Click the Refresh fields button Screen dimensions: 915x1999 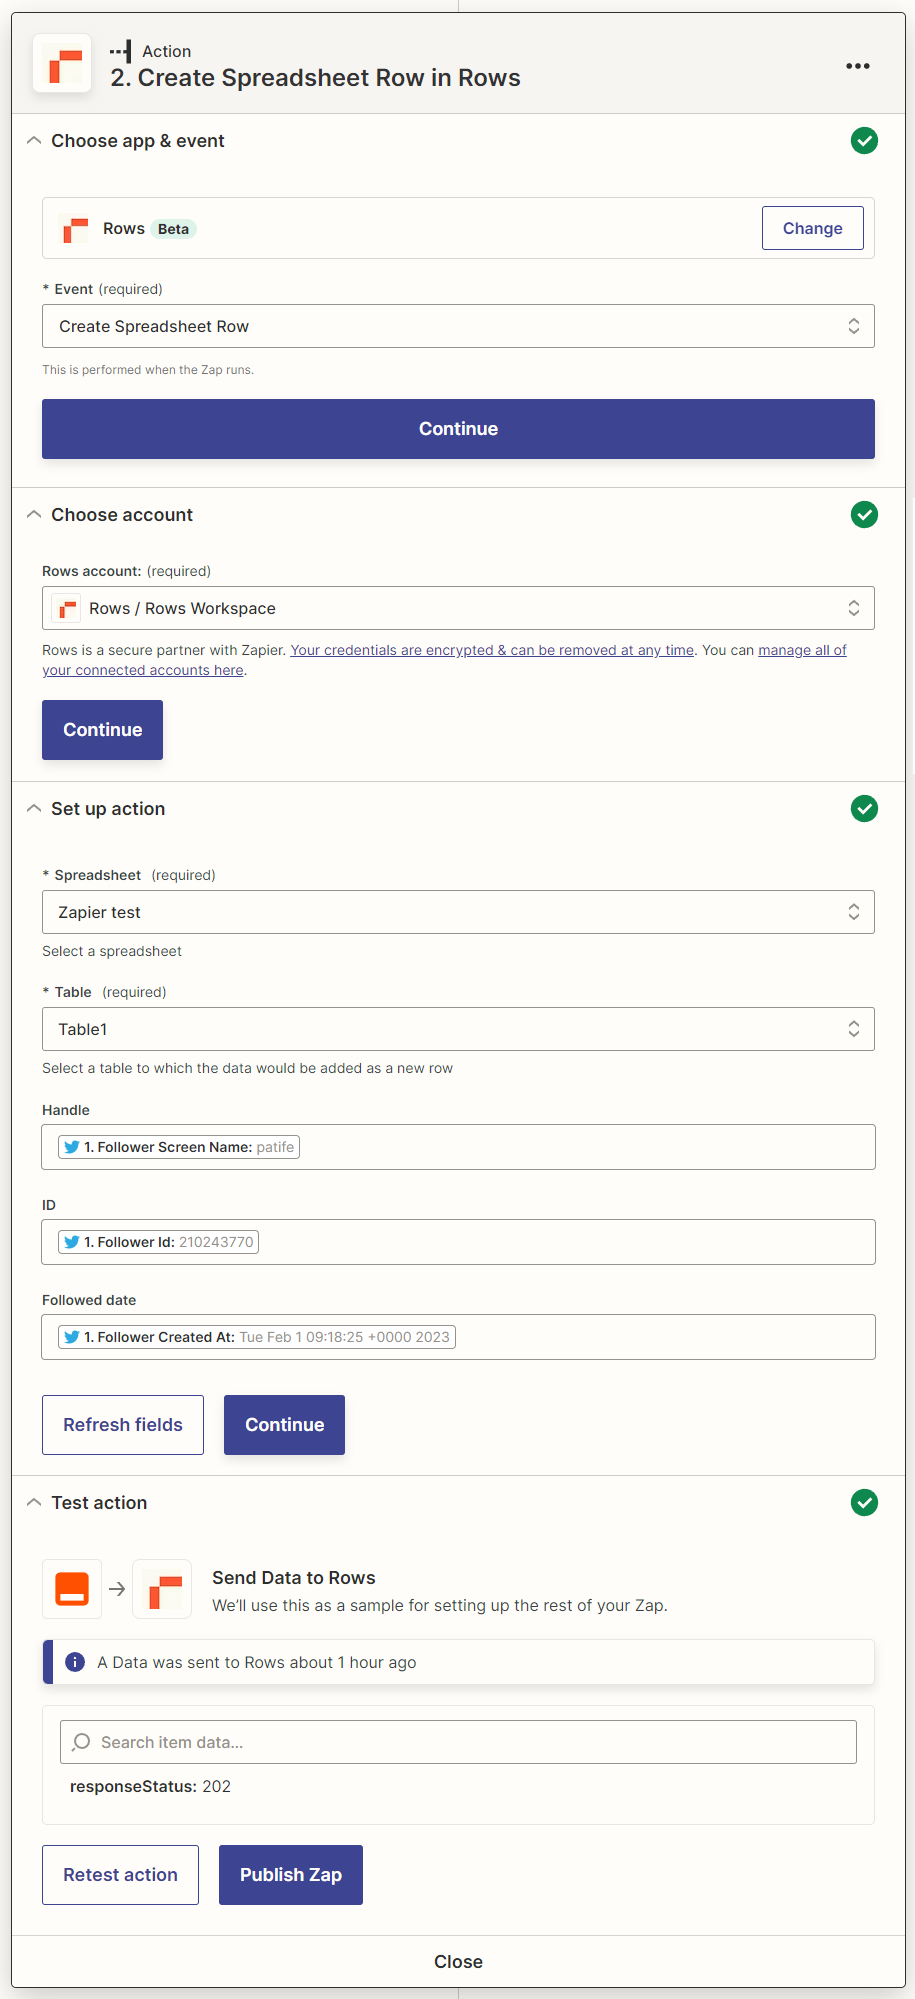[123, 1425]
